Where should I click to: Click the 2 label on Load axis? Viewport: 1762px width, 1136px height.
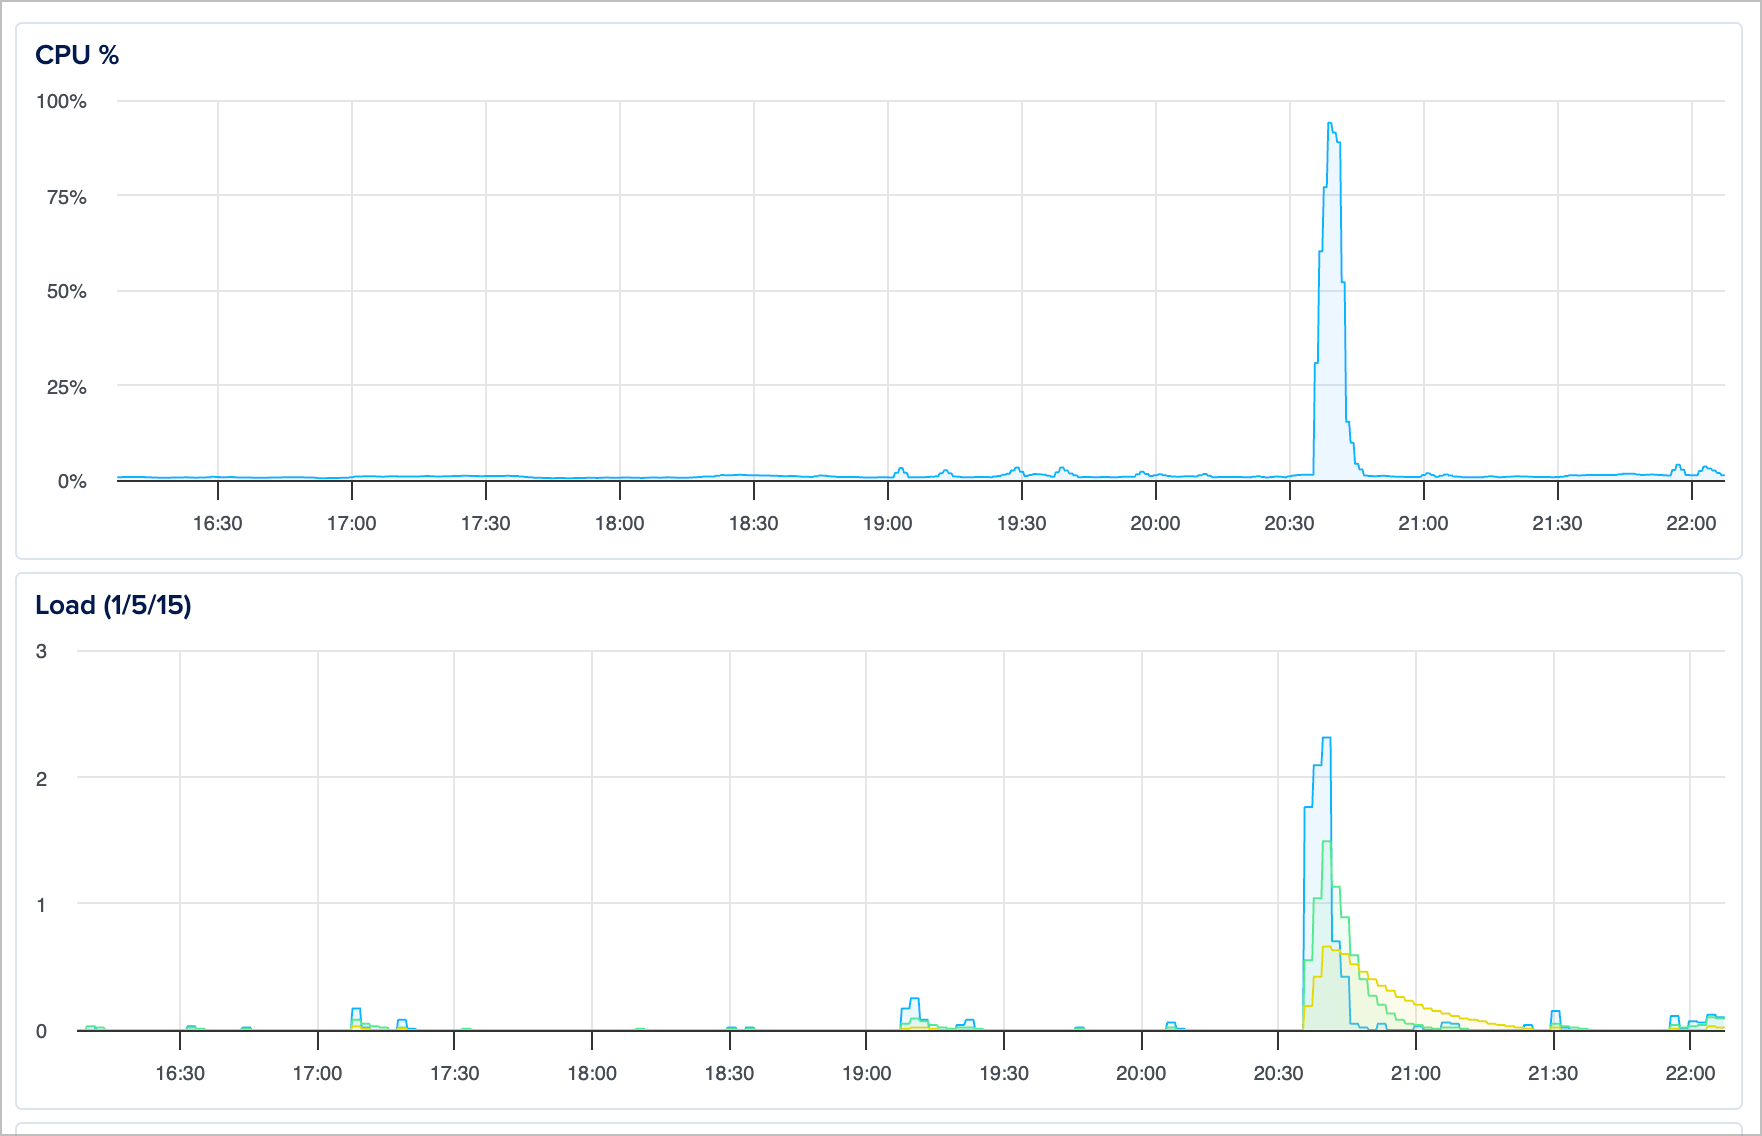(x=41, y=778)
